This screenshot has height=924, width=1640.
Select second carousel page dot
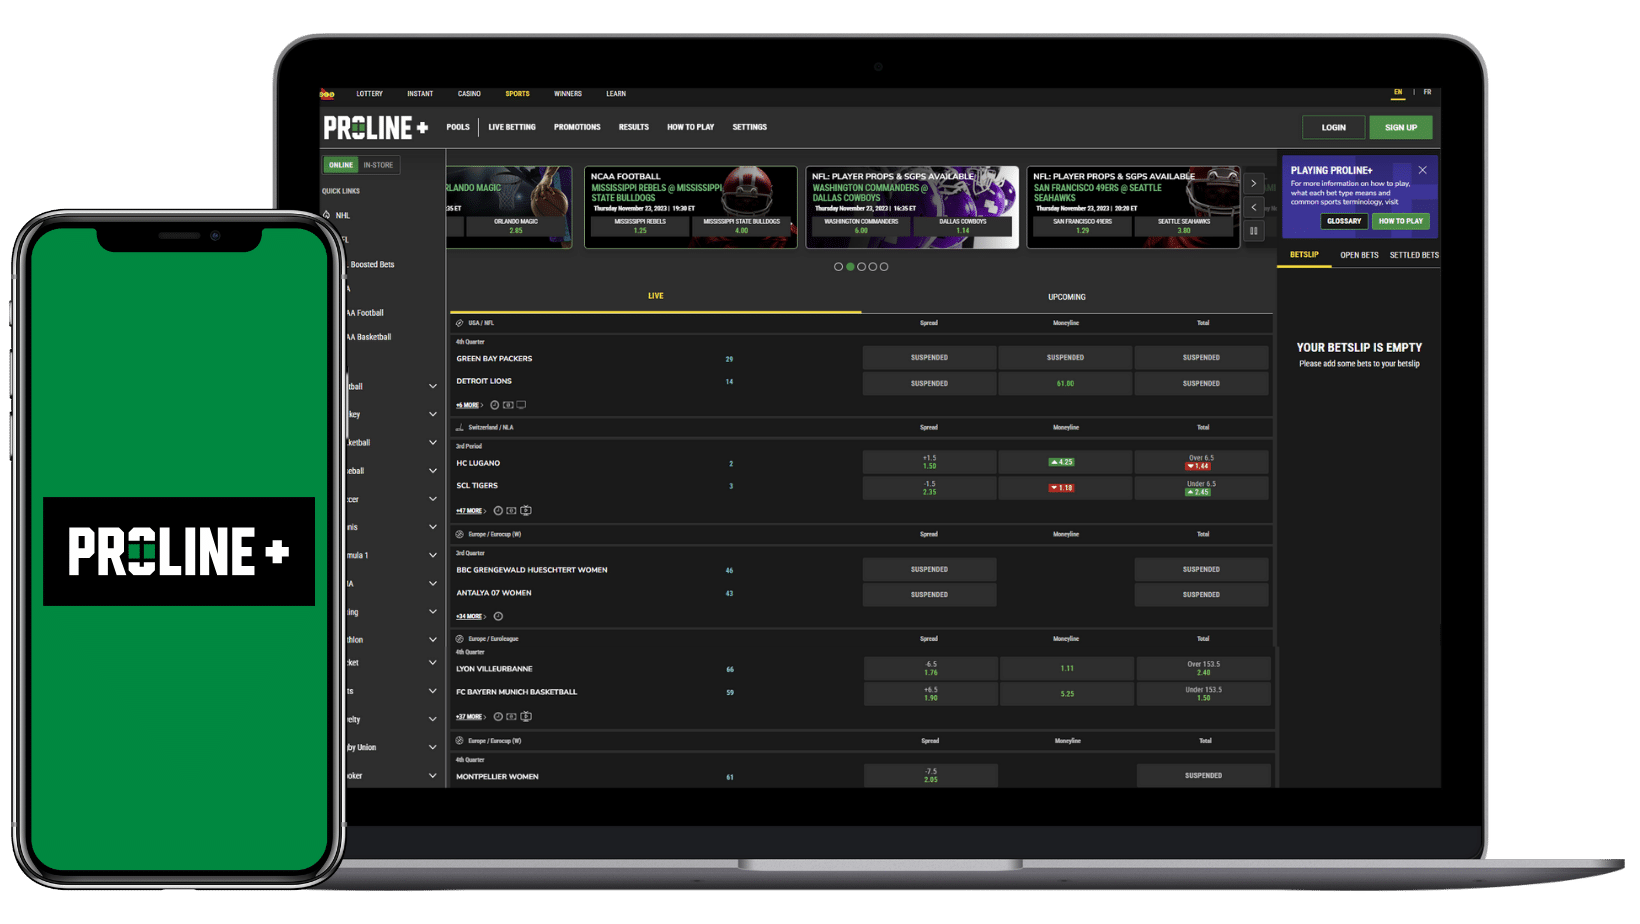pyautogui.click(x=850, y=267)
